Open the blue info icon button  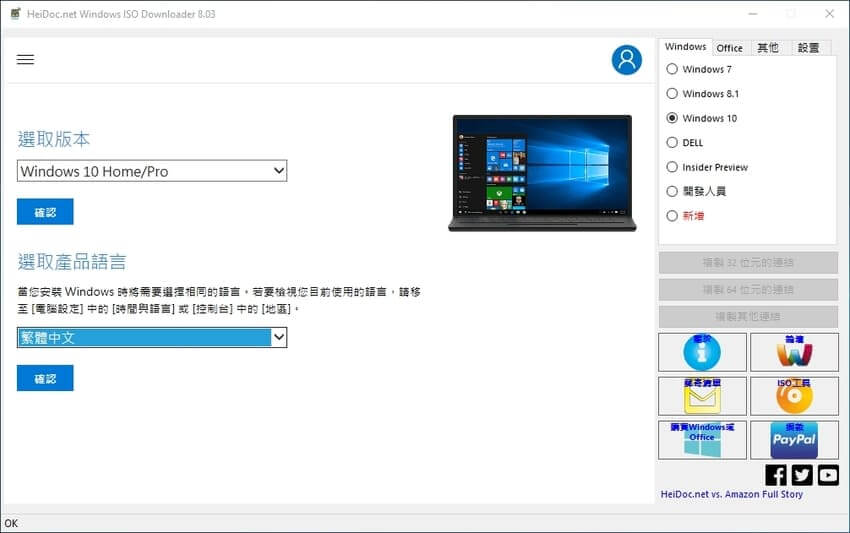702,352
